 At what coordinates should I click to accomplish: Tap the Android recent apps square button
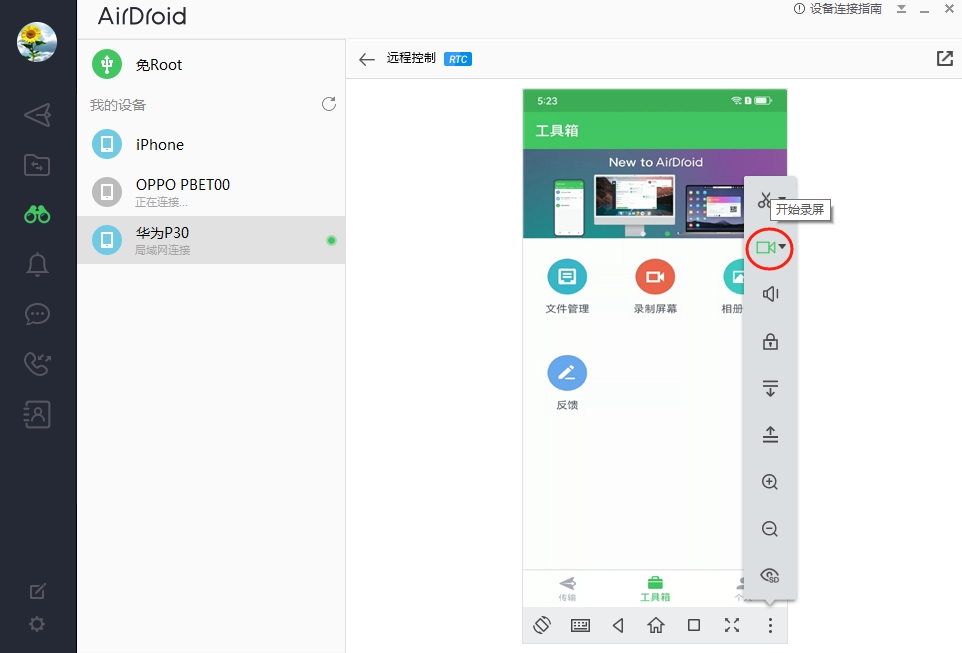click(694, 625)
